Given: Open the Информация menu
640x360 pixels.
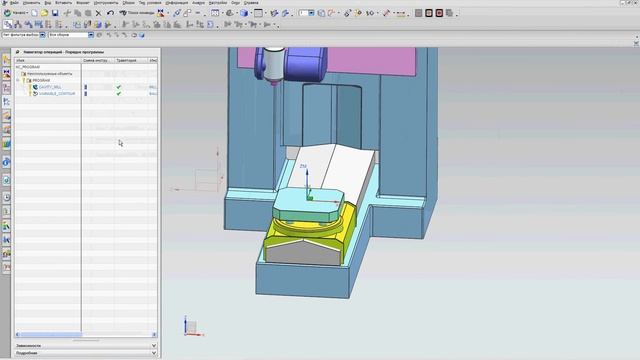Looking at the screenshot, I should click(x=177, y=3).
